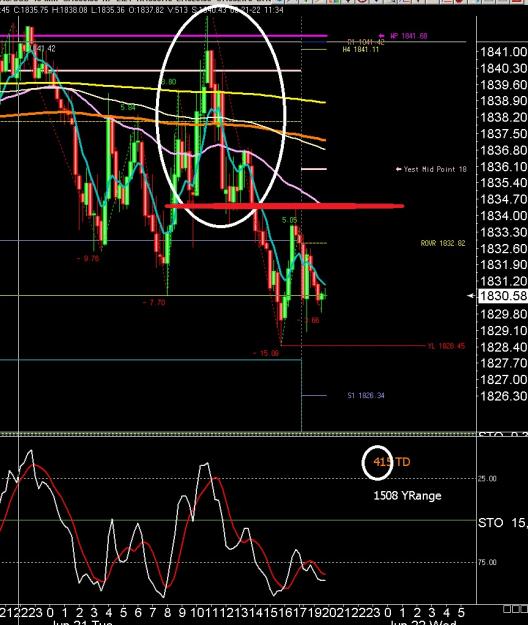Click the 1828.40 price axis label
528x625 pixels.
click(504, 347)
